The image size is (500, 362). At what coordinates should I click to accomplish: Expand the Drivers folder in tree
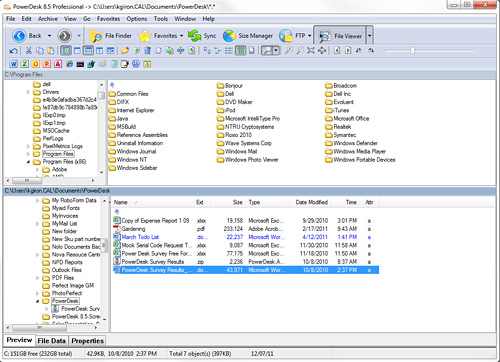click(28, 92)
